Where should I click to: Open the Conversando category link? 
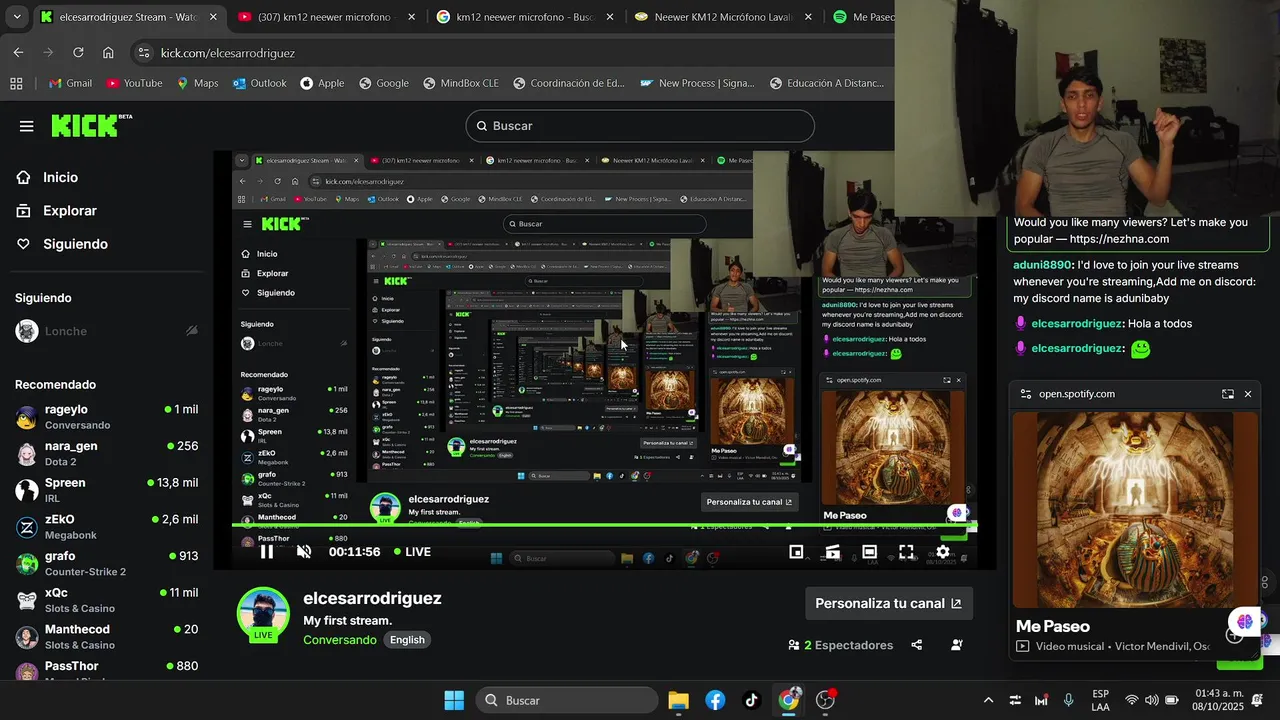point(340,640)
